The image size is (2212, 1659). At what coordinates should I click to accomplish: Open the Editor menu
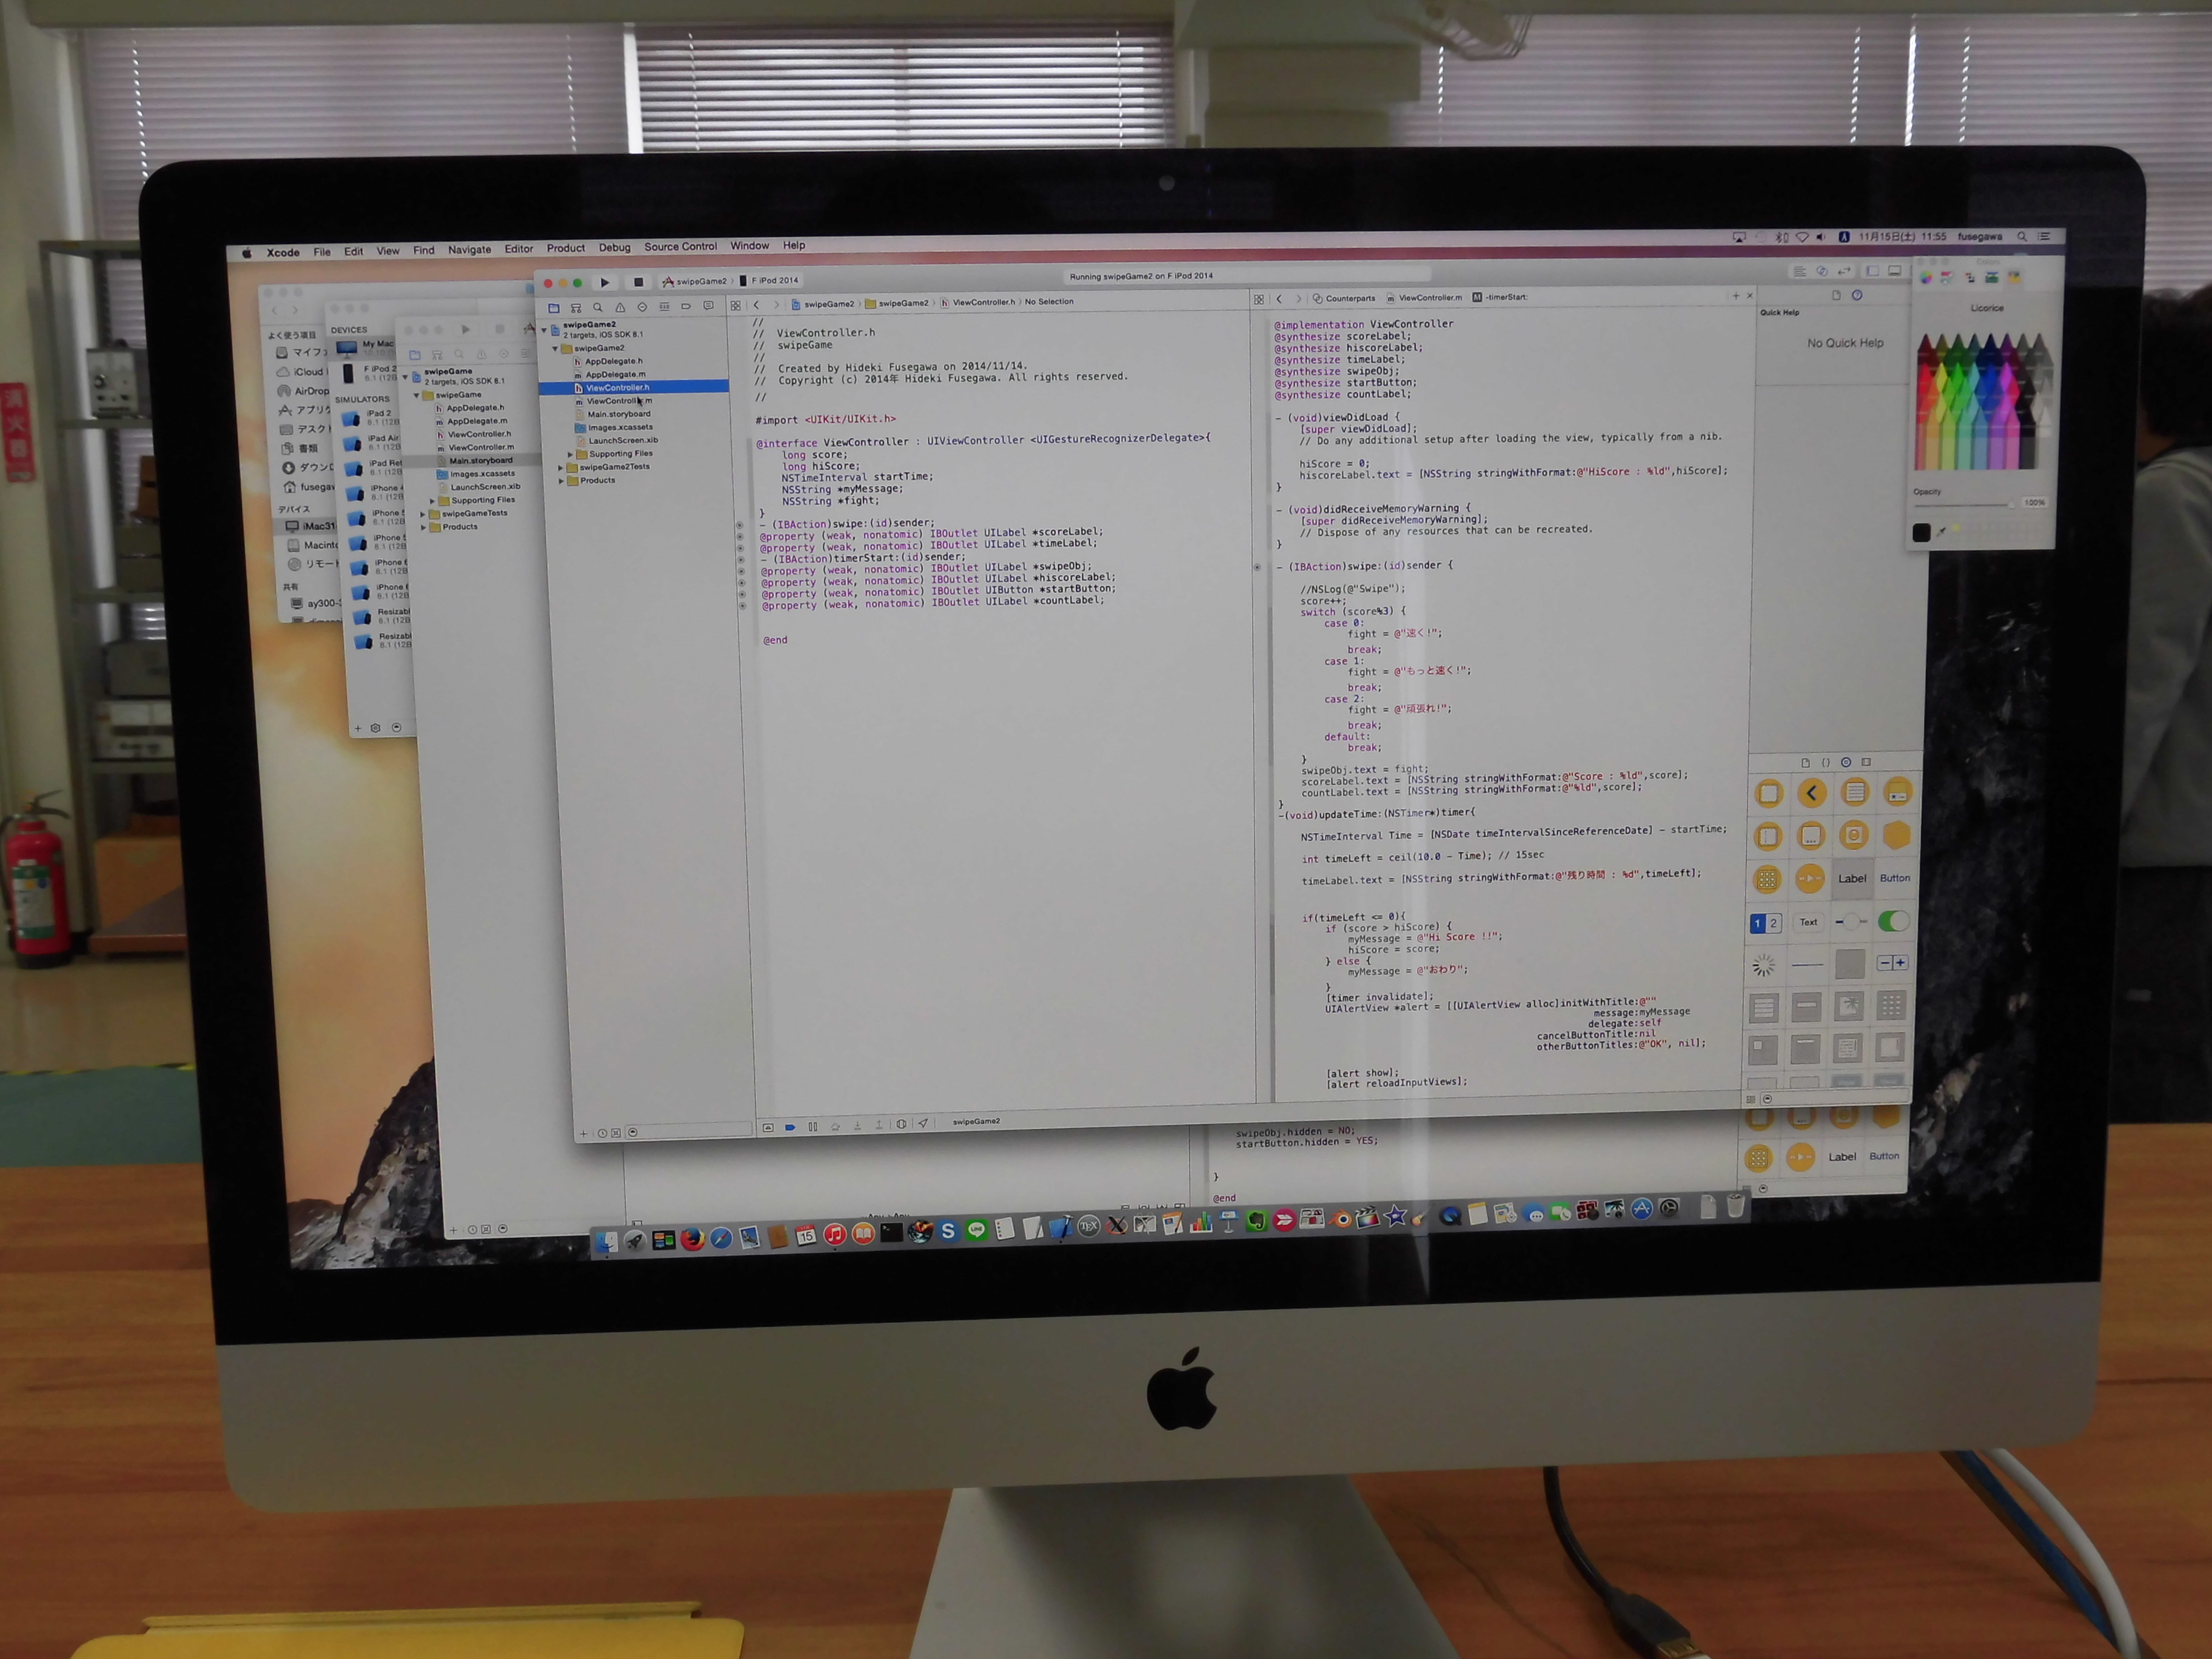click(x=519, y=249)
